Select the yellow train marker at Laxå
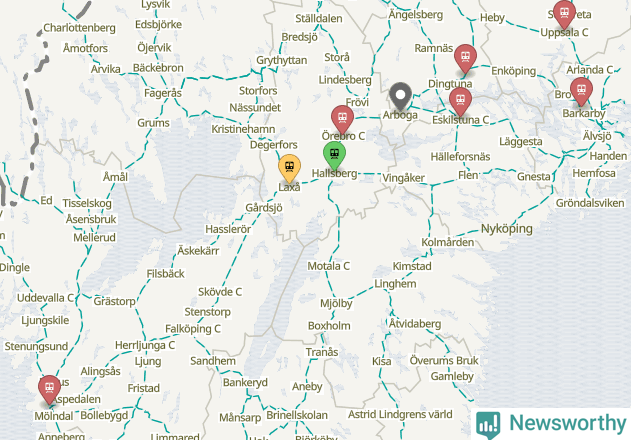The width and height of the screenshot is (631, 440). coord(289,167)
